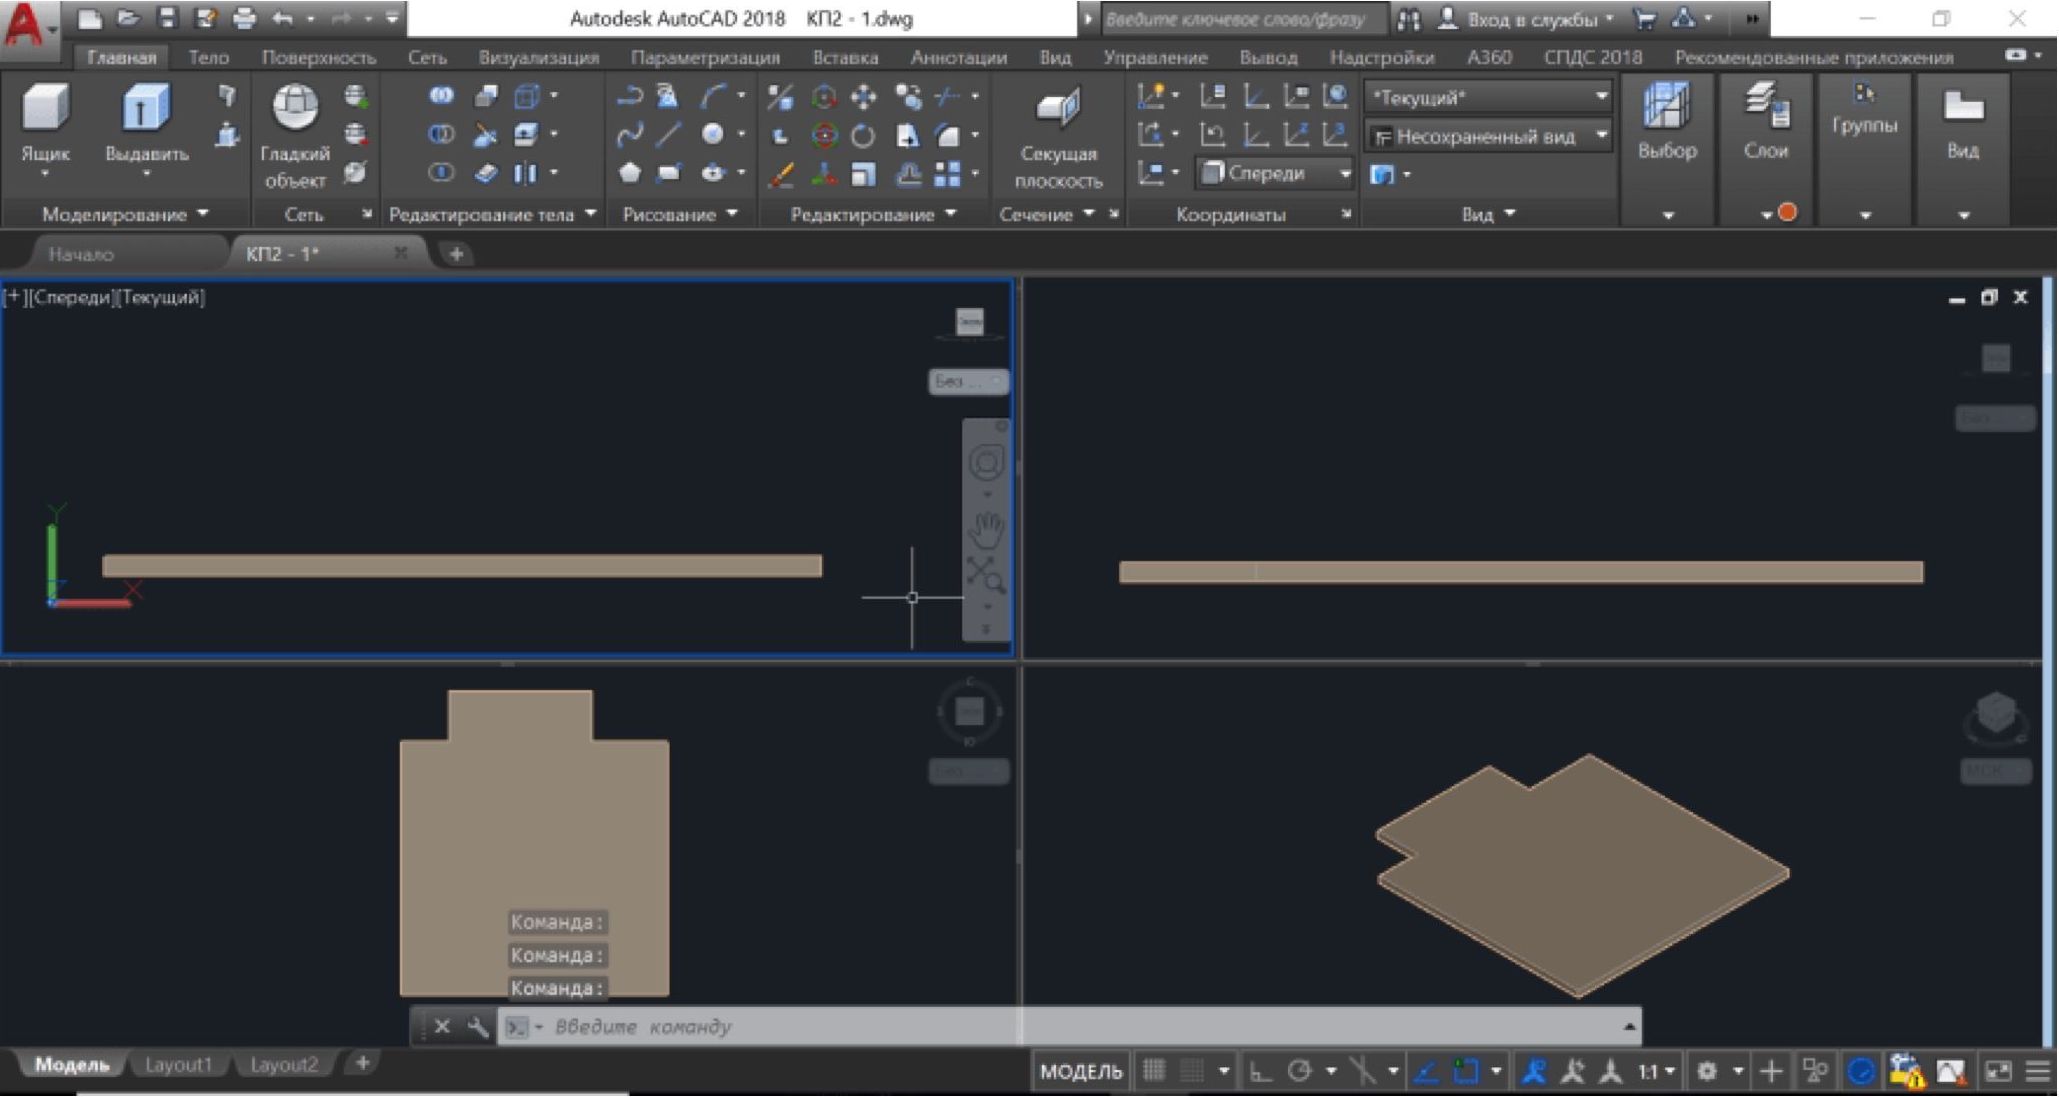The image size is (2059, 1097).
Task: Toggle ortho mode in status bar
Action: 1261,1072
